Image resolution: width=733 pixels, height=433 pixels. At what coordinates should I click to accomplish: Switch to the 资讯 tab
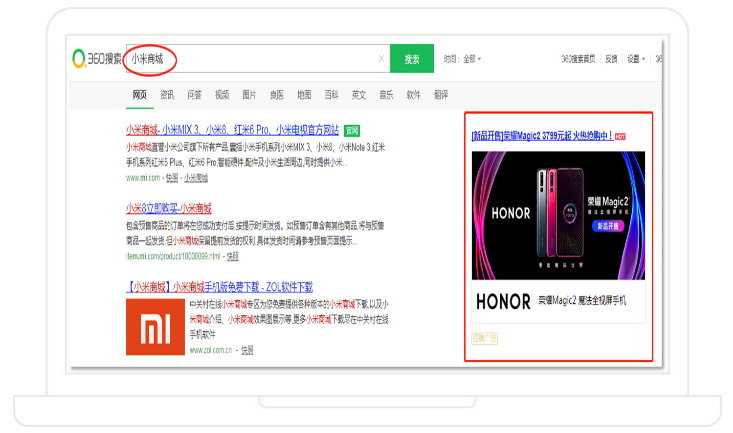[167, 95]
